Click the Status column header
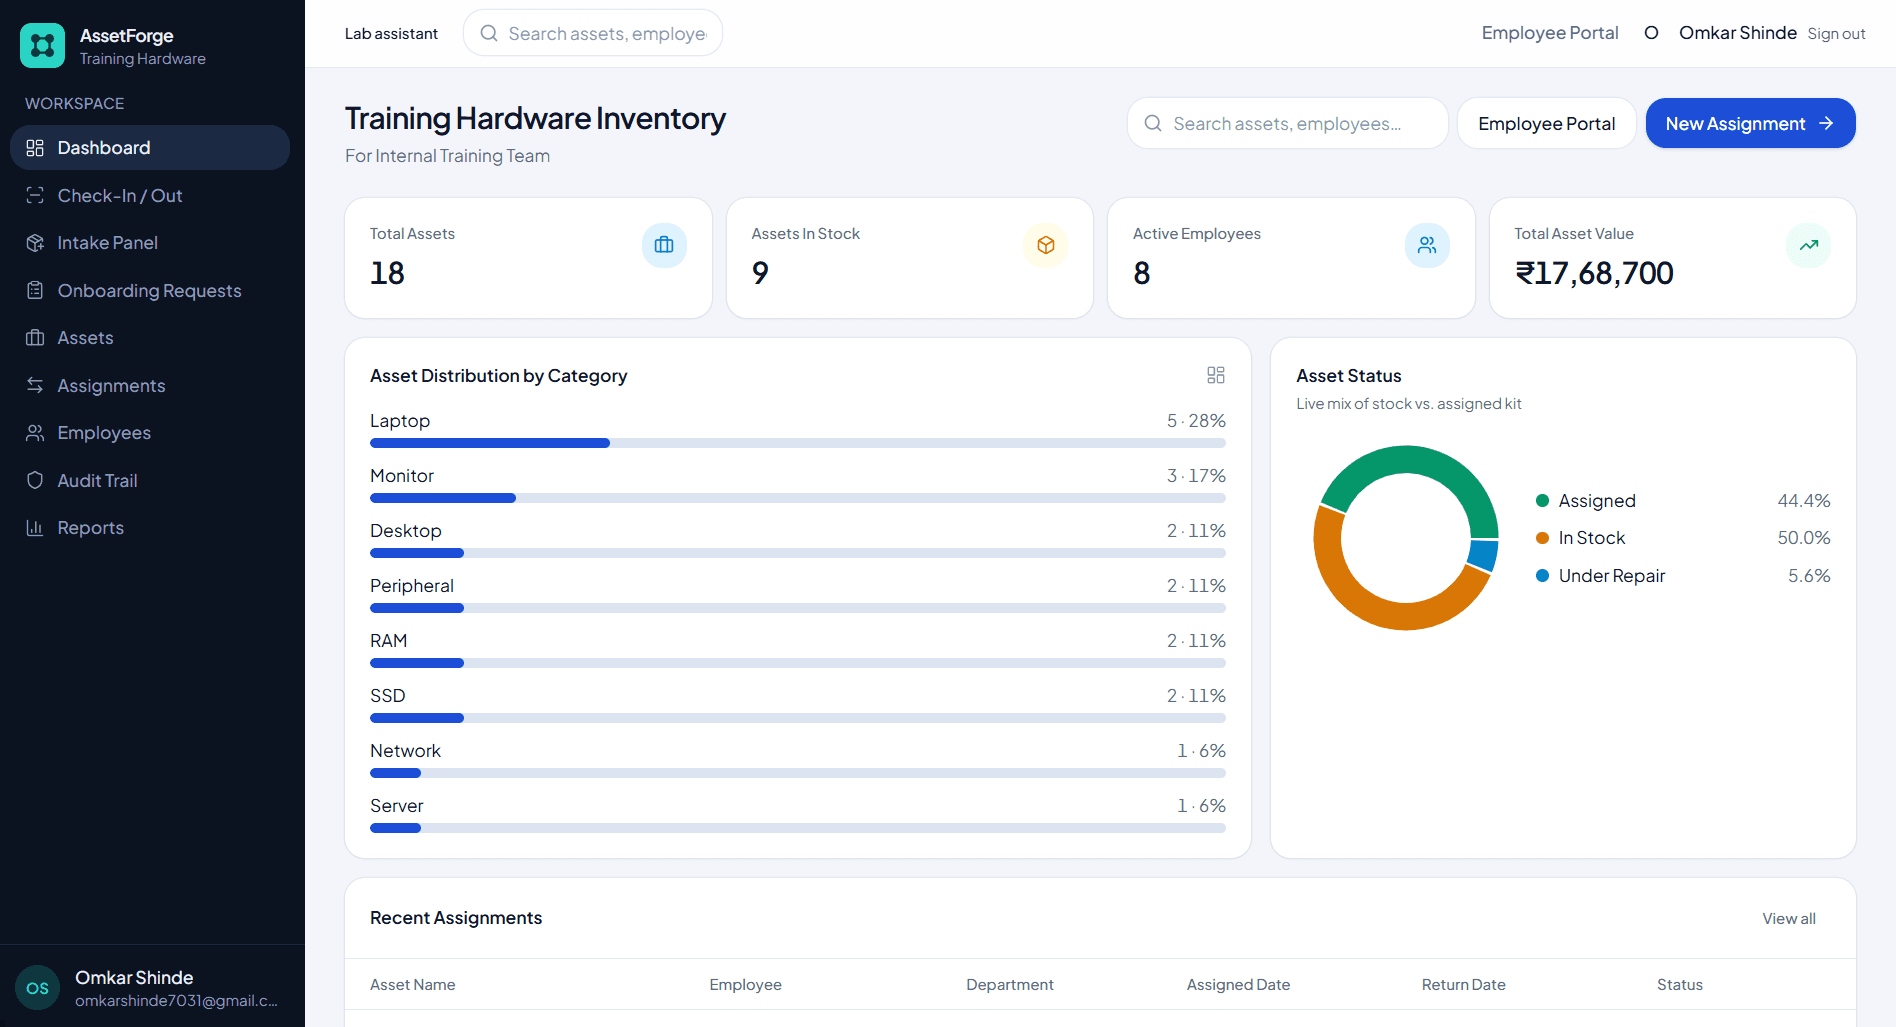 click(1680, 985)
